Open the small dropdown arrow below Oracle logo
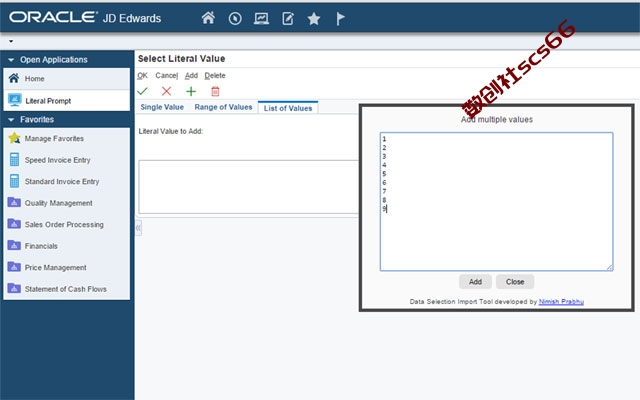 pyautogui.click(x=11, y=41)
